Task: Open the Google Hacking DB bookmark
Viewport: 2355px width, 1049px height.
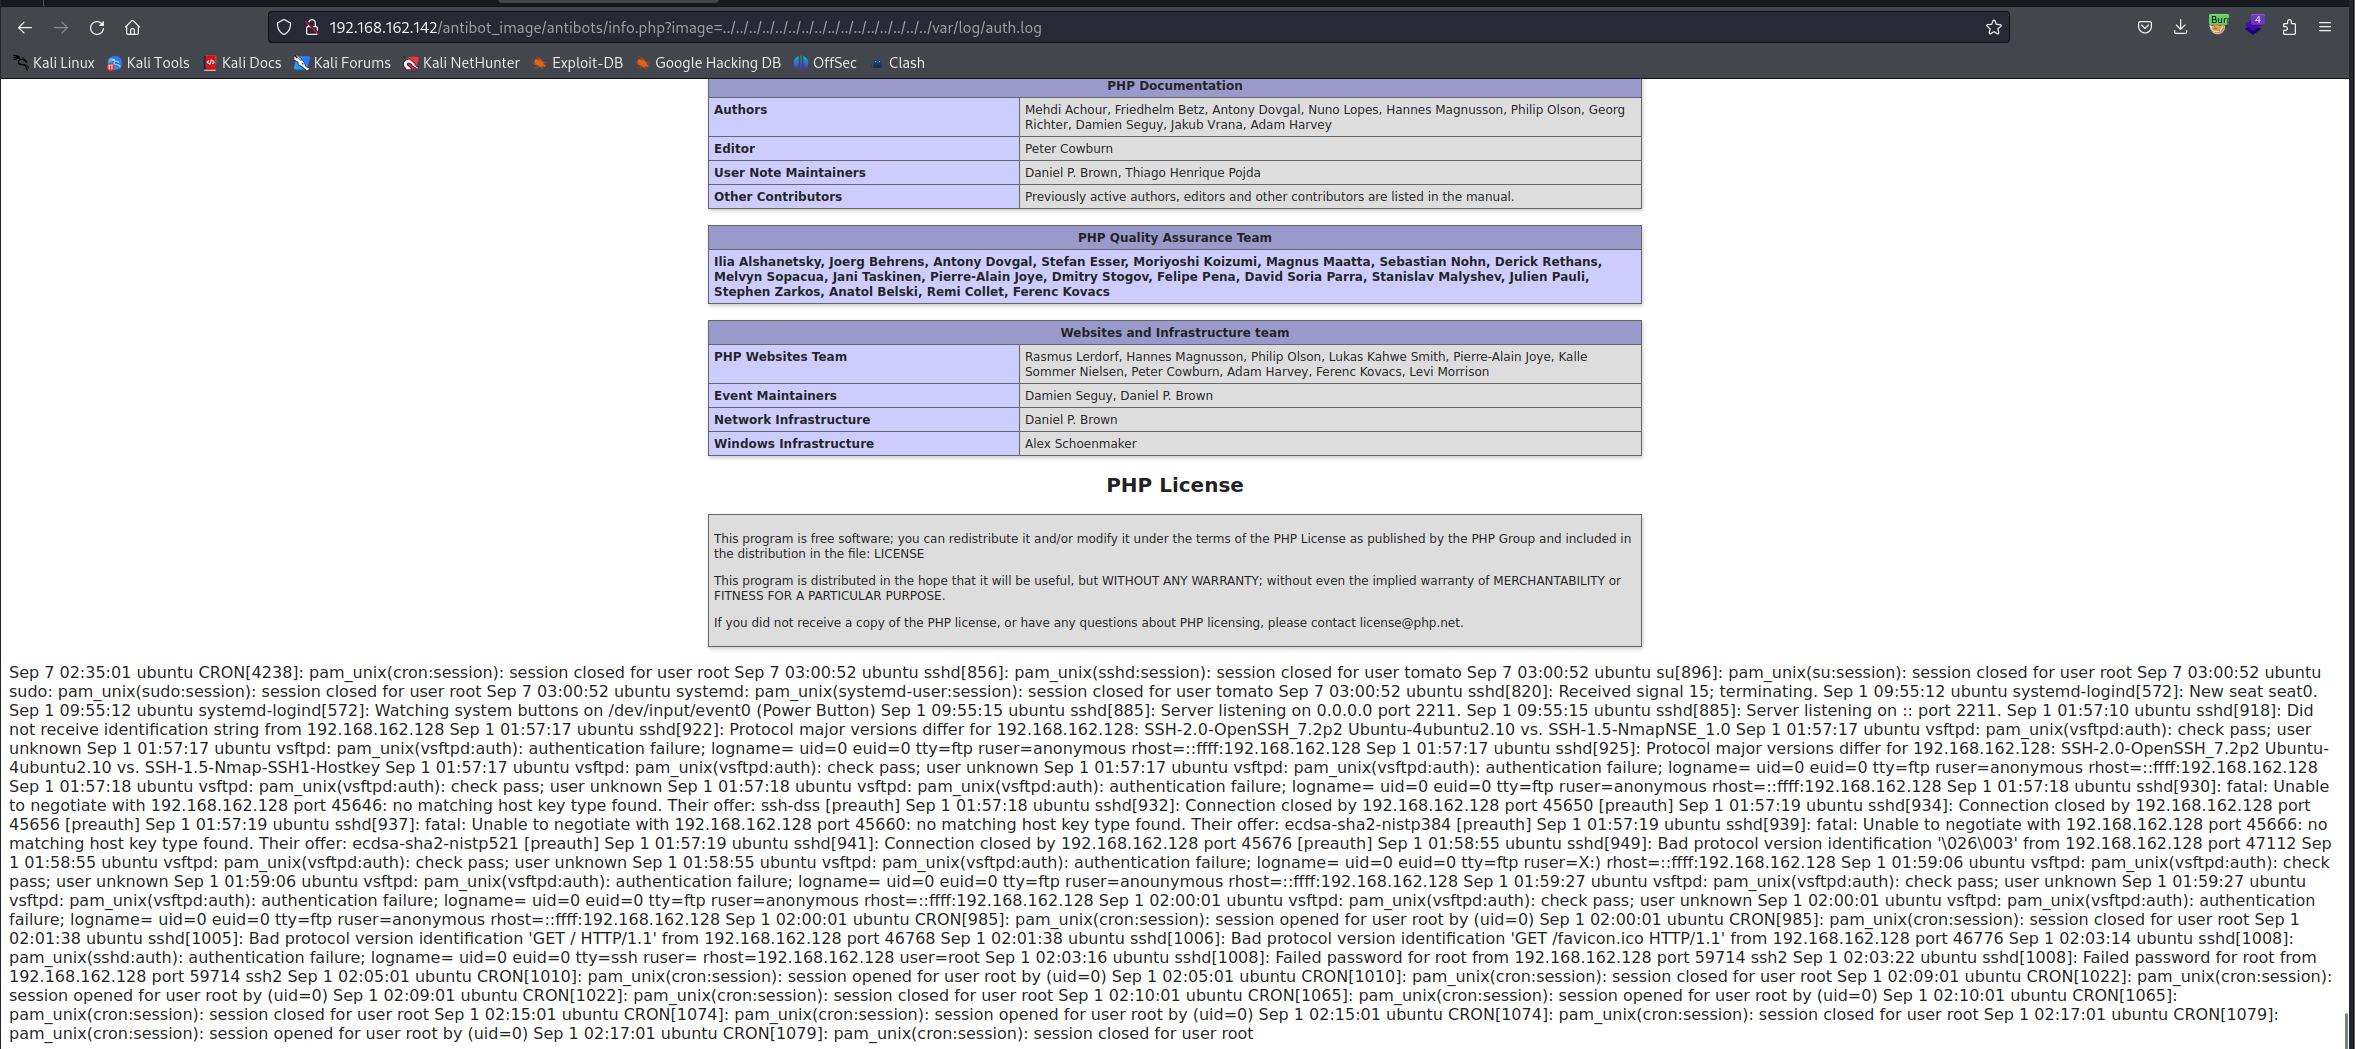Action: tap(708, 63)
